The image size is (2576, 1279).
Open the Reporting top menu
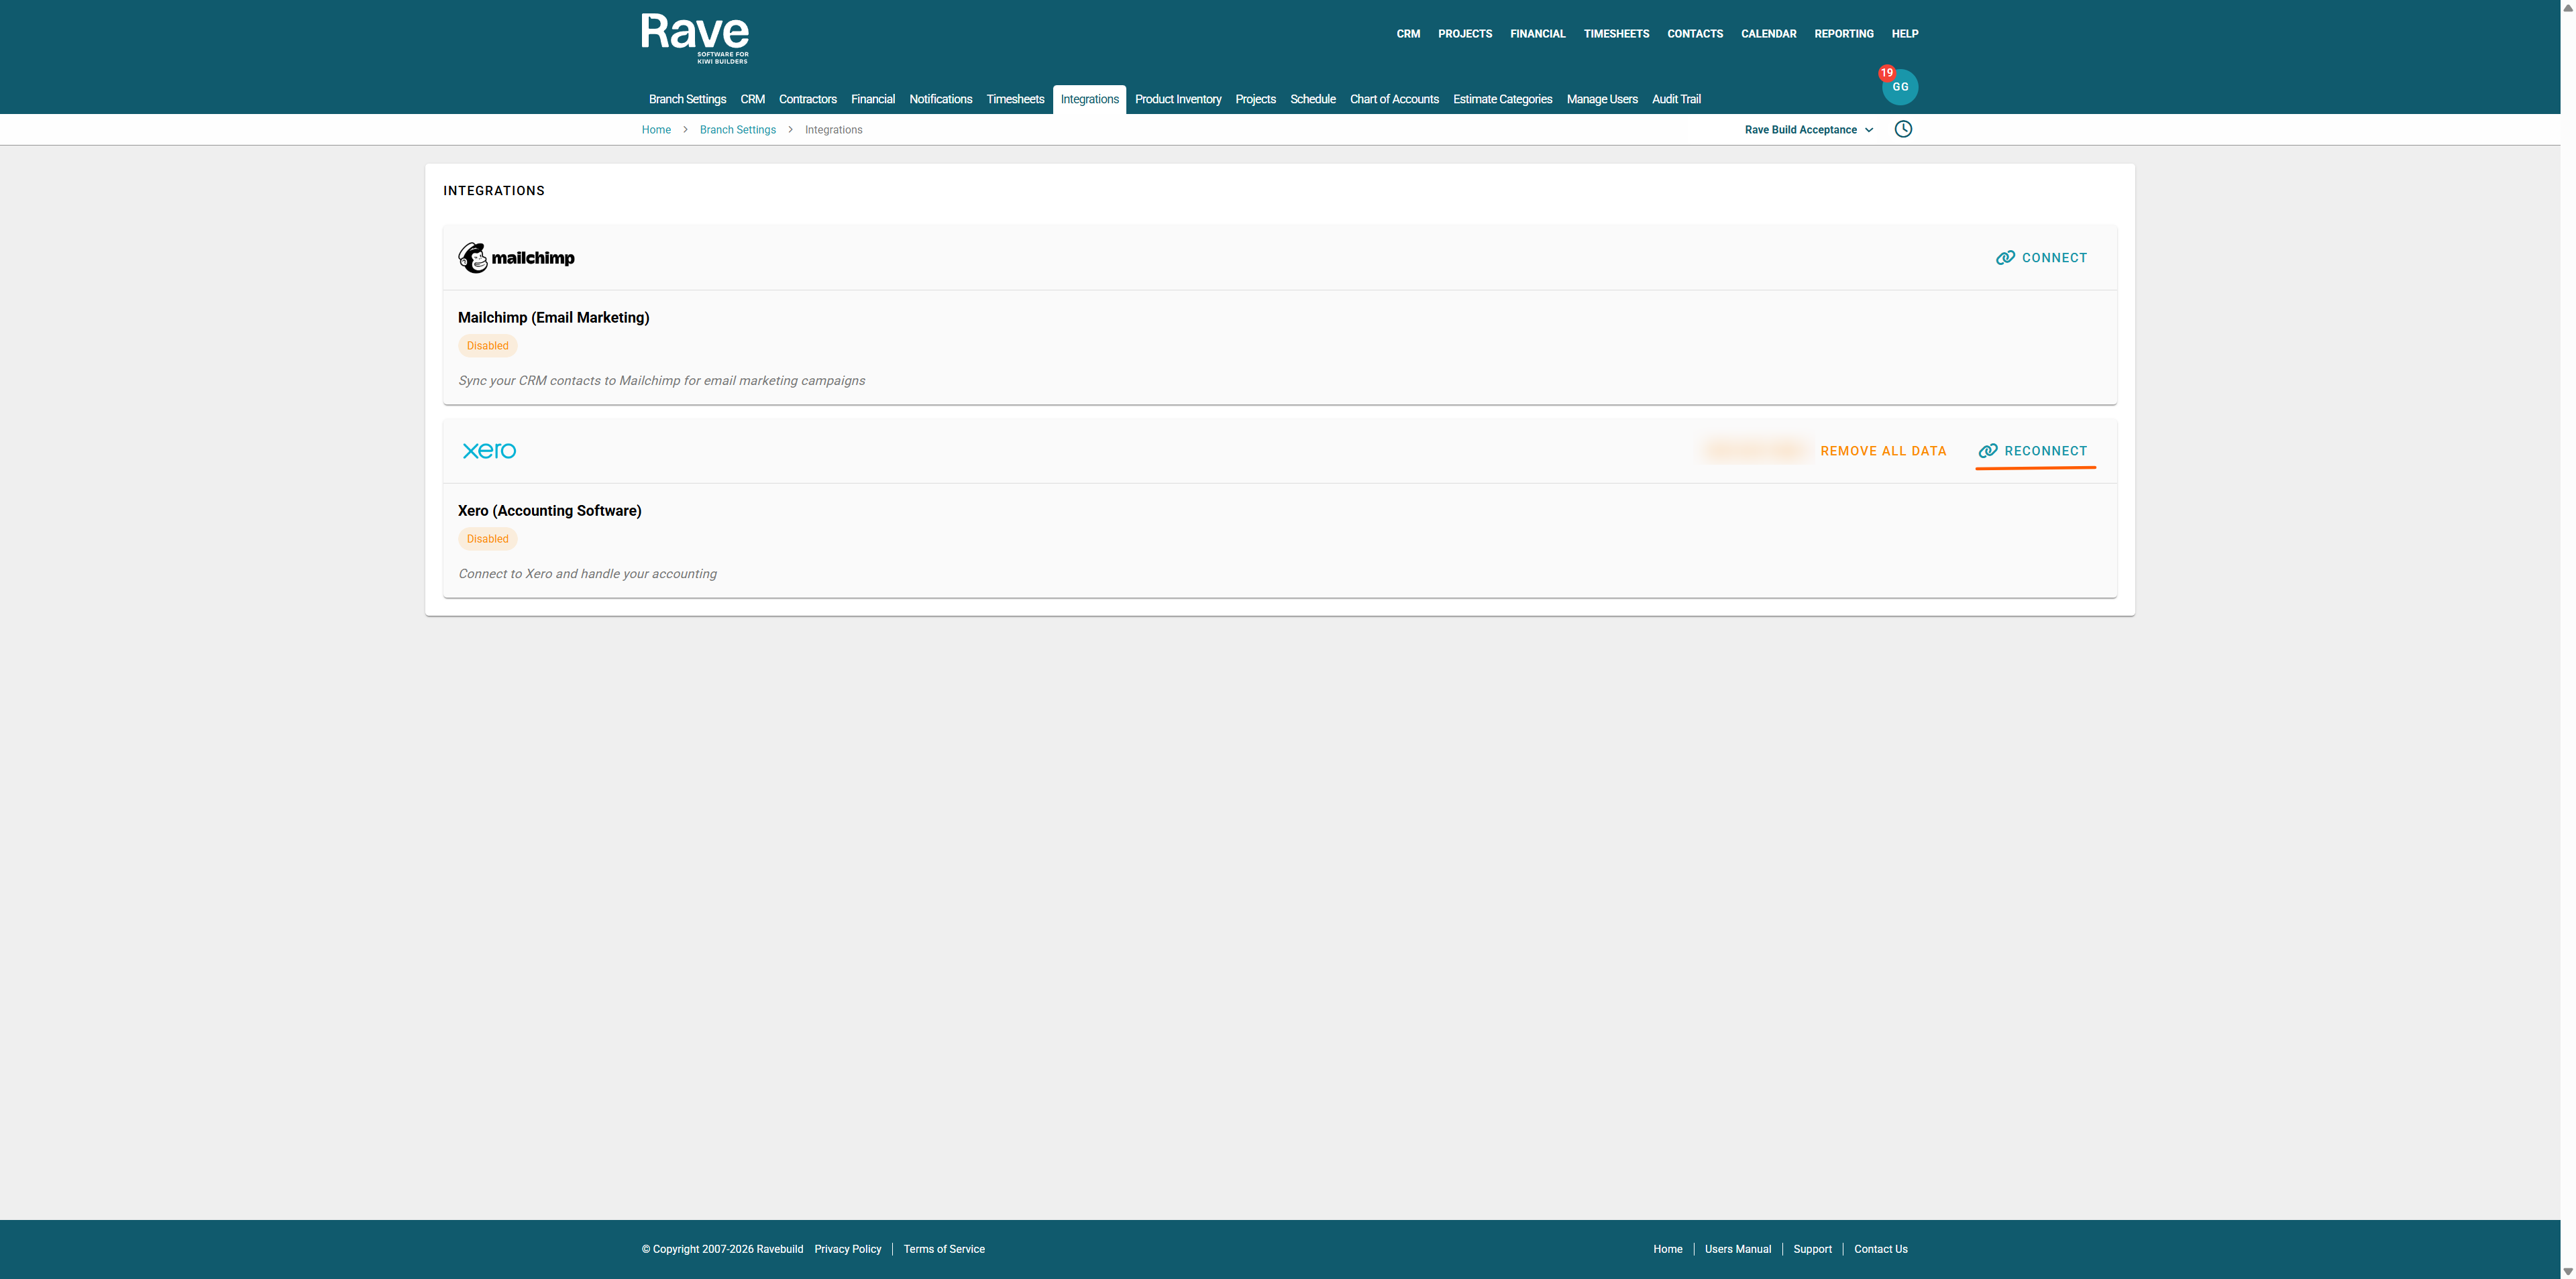(x=1843, y=34)
